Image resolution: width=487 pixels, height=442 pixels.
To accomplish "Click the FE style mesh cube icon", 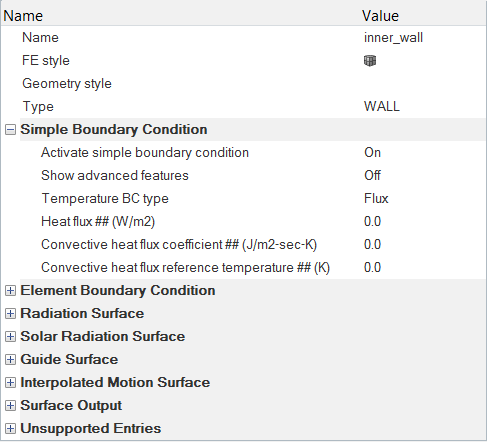I will [x=370, y=61].
